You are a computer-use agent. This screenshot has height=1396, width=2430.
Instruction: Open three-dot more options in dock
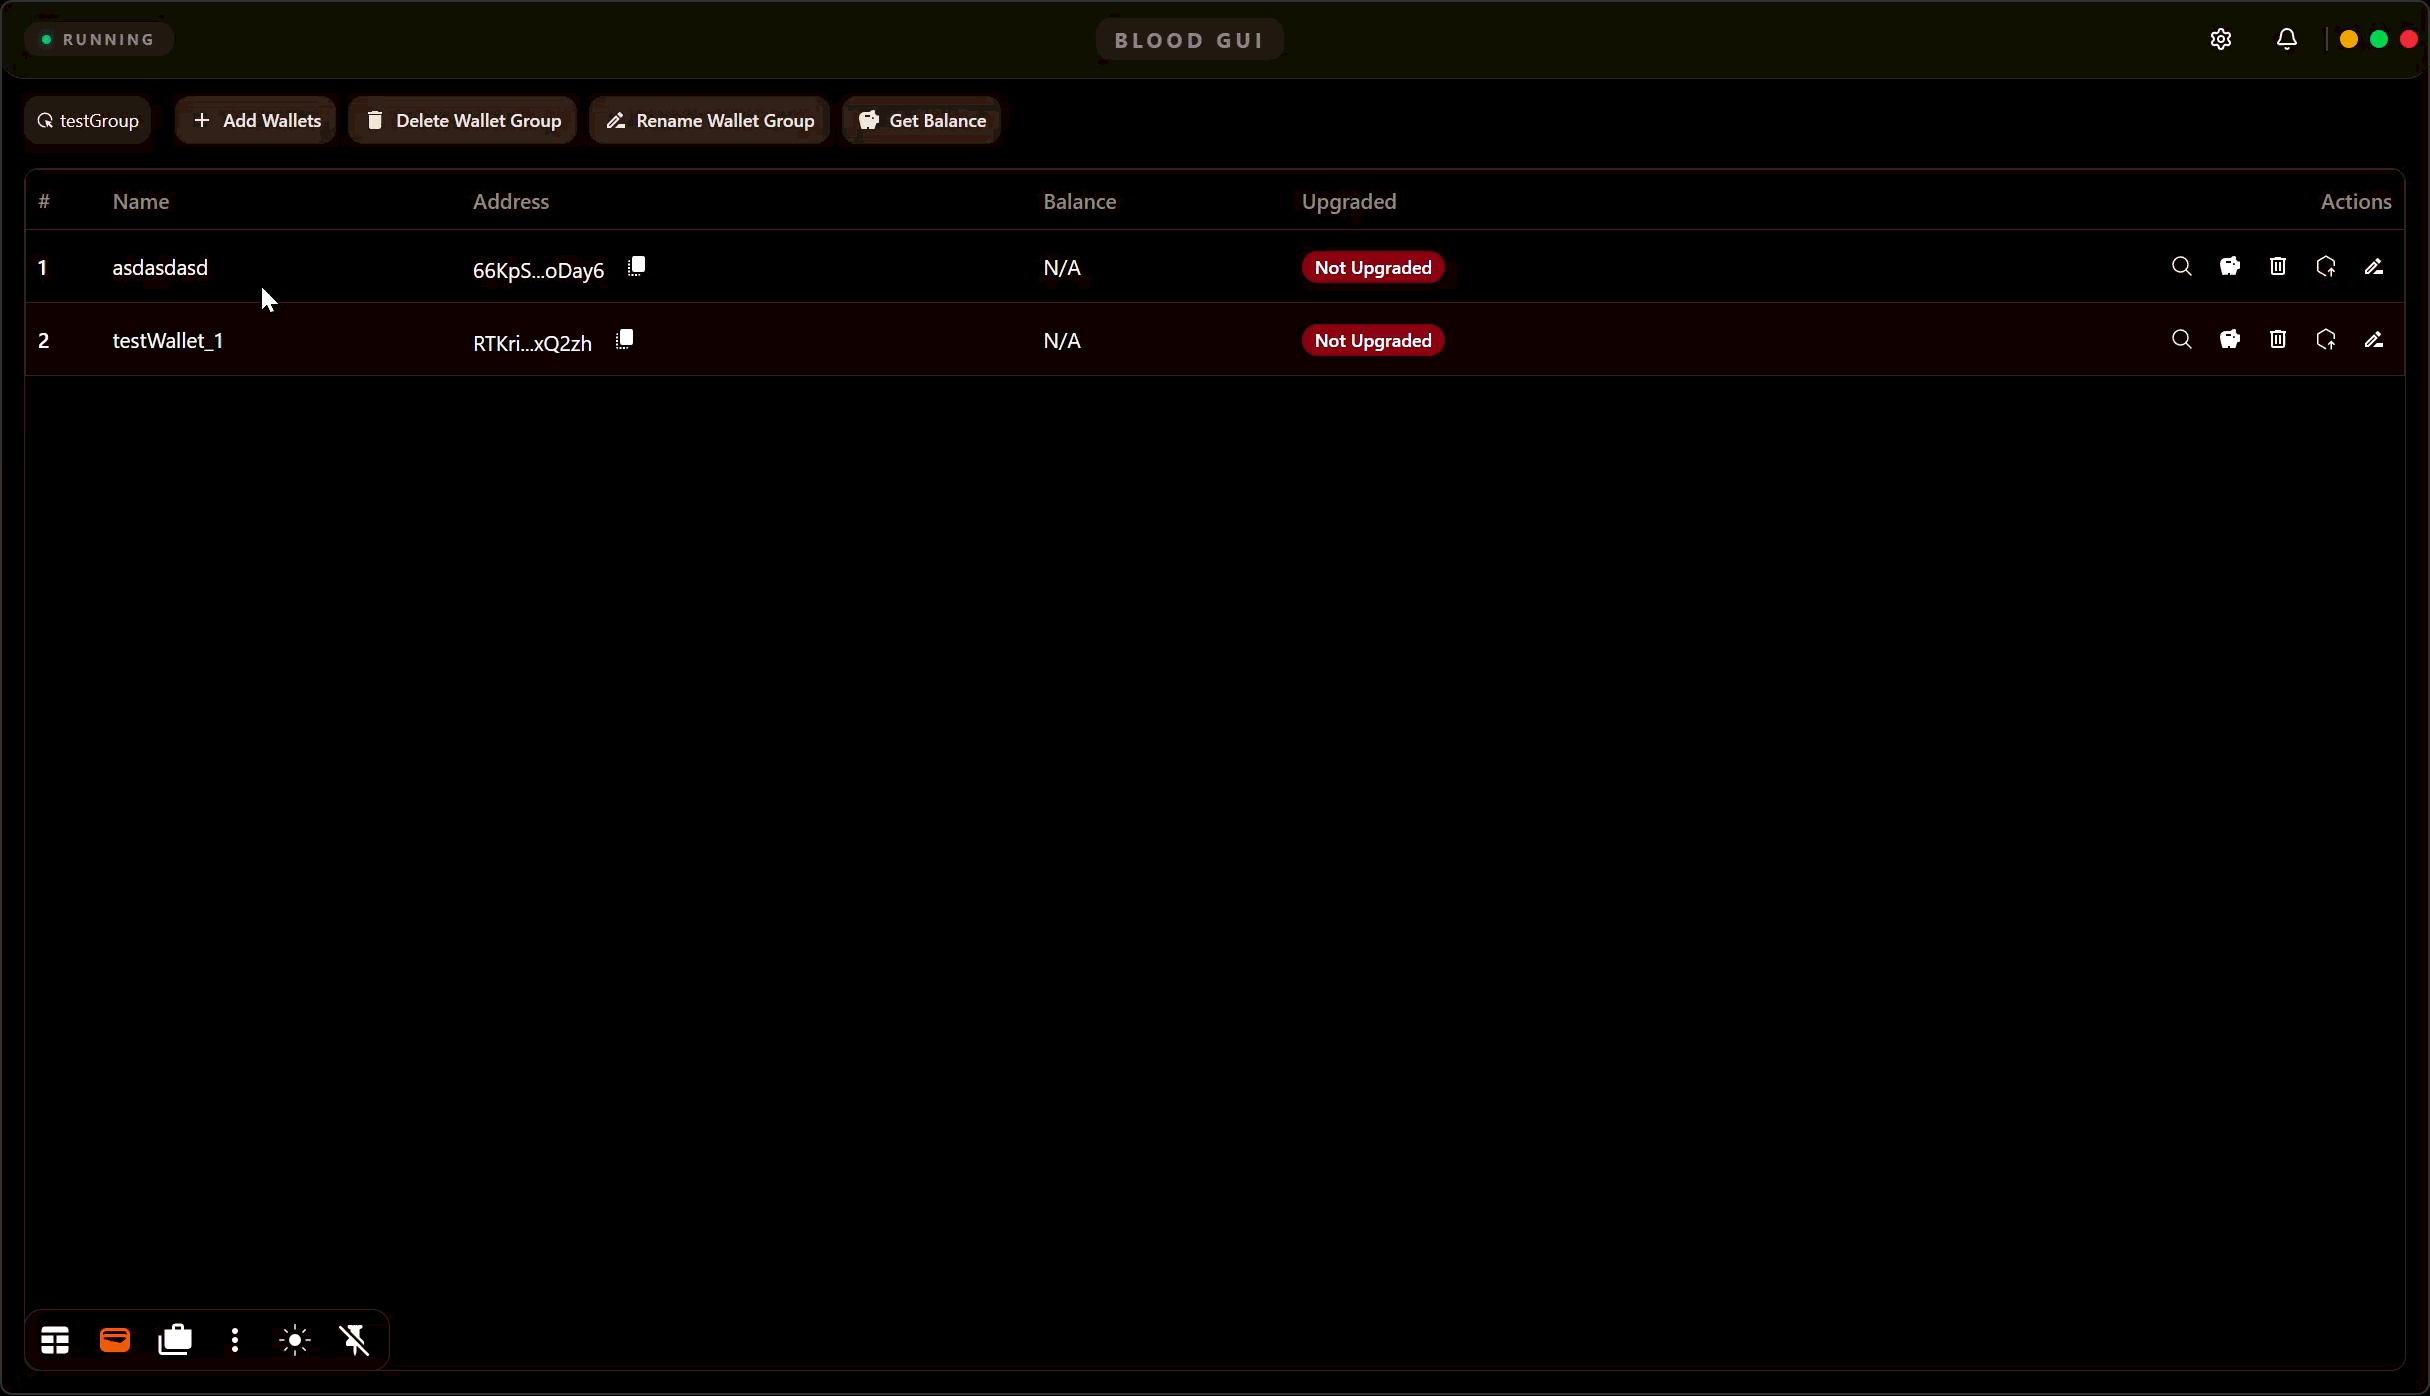pyautogui.click(x=235, y=1340)
